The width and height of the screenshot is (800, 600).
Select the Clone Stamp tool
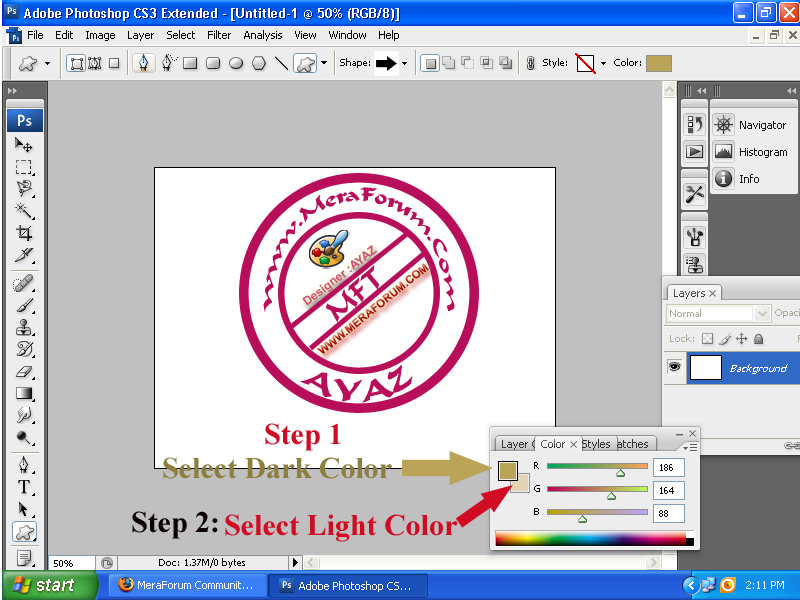[x=23, y=327]
